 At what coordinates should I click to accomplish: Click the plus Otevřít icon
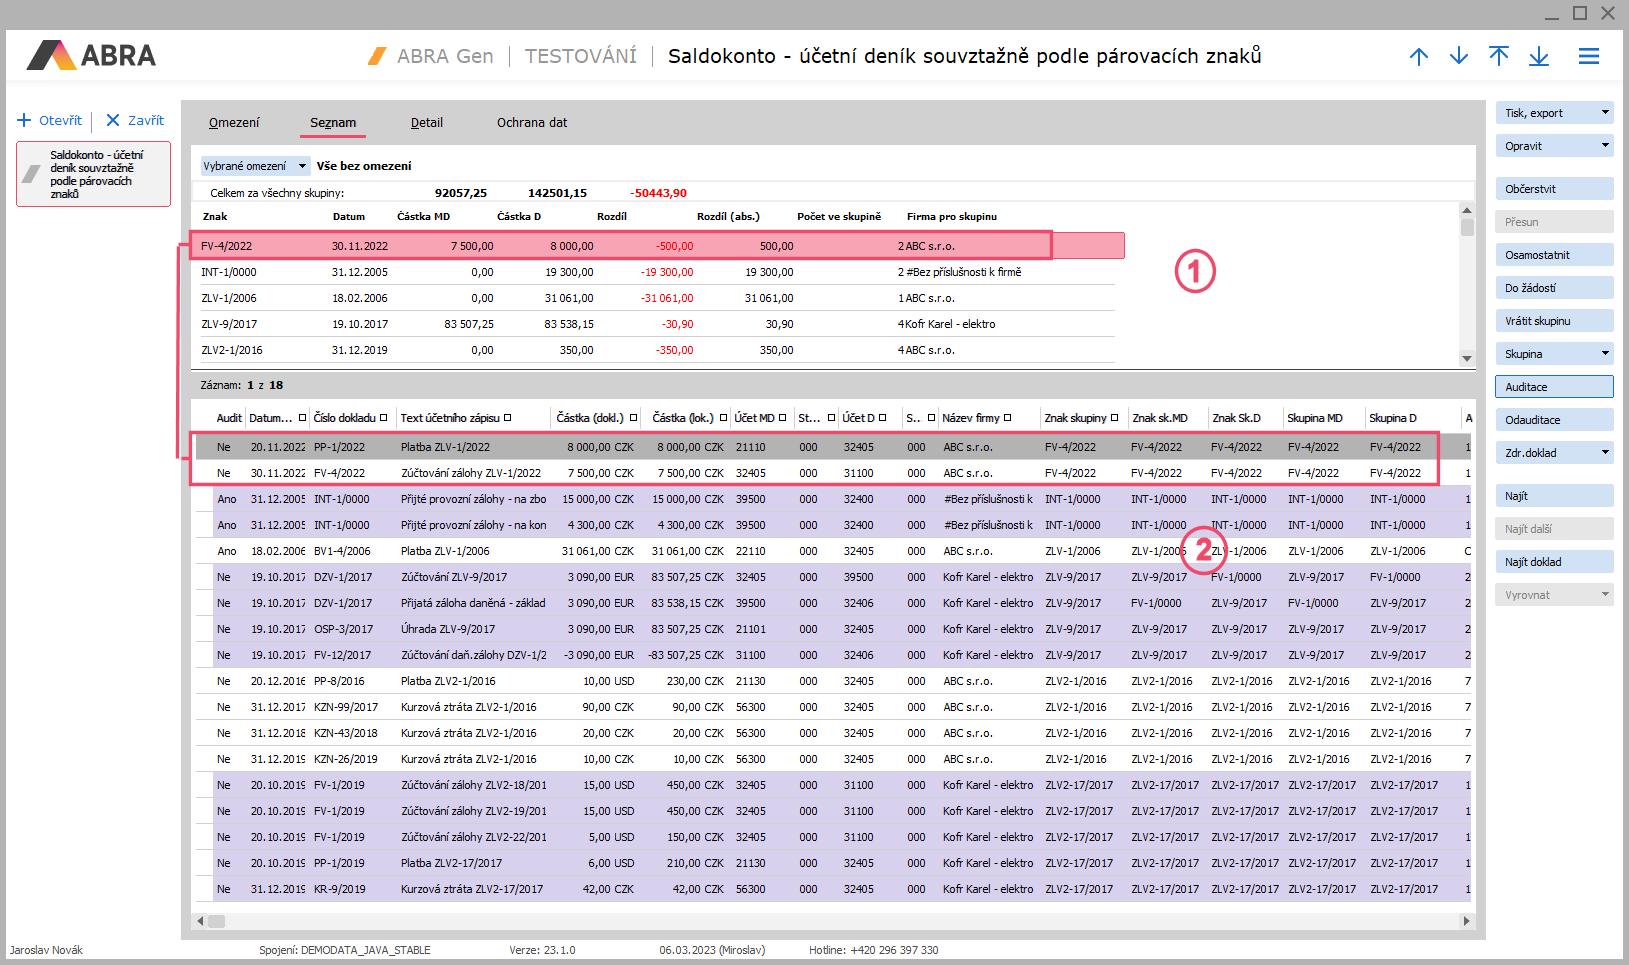tap(25, 120)
